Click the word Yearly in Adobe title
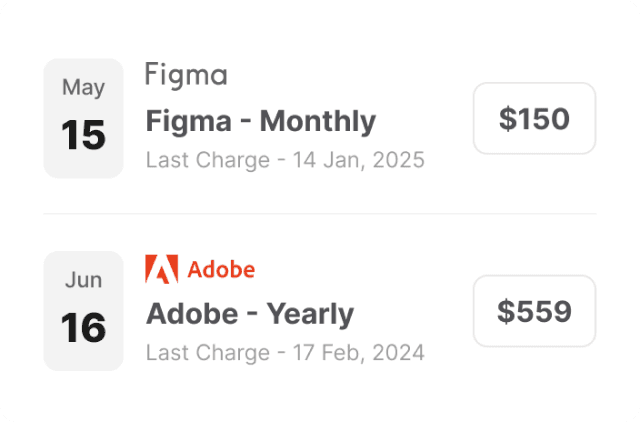The width and height of the screenshot is (640, 422). pyautogui.click(x=310, y=314)
